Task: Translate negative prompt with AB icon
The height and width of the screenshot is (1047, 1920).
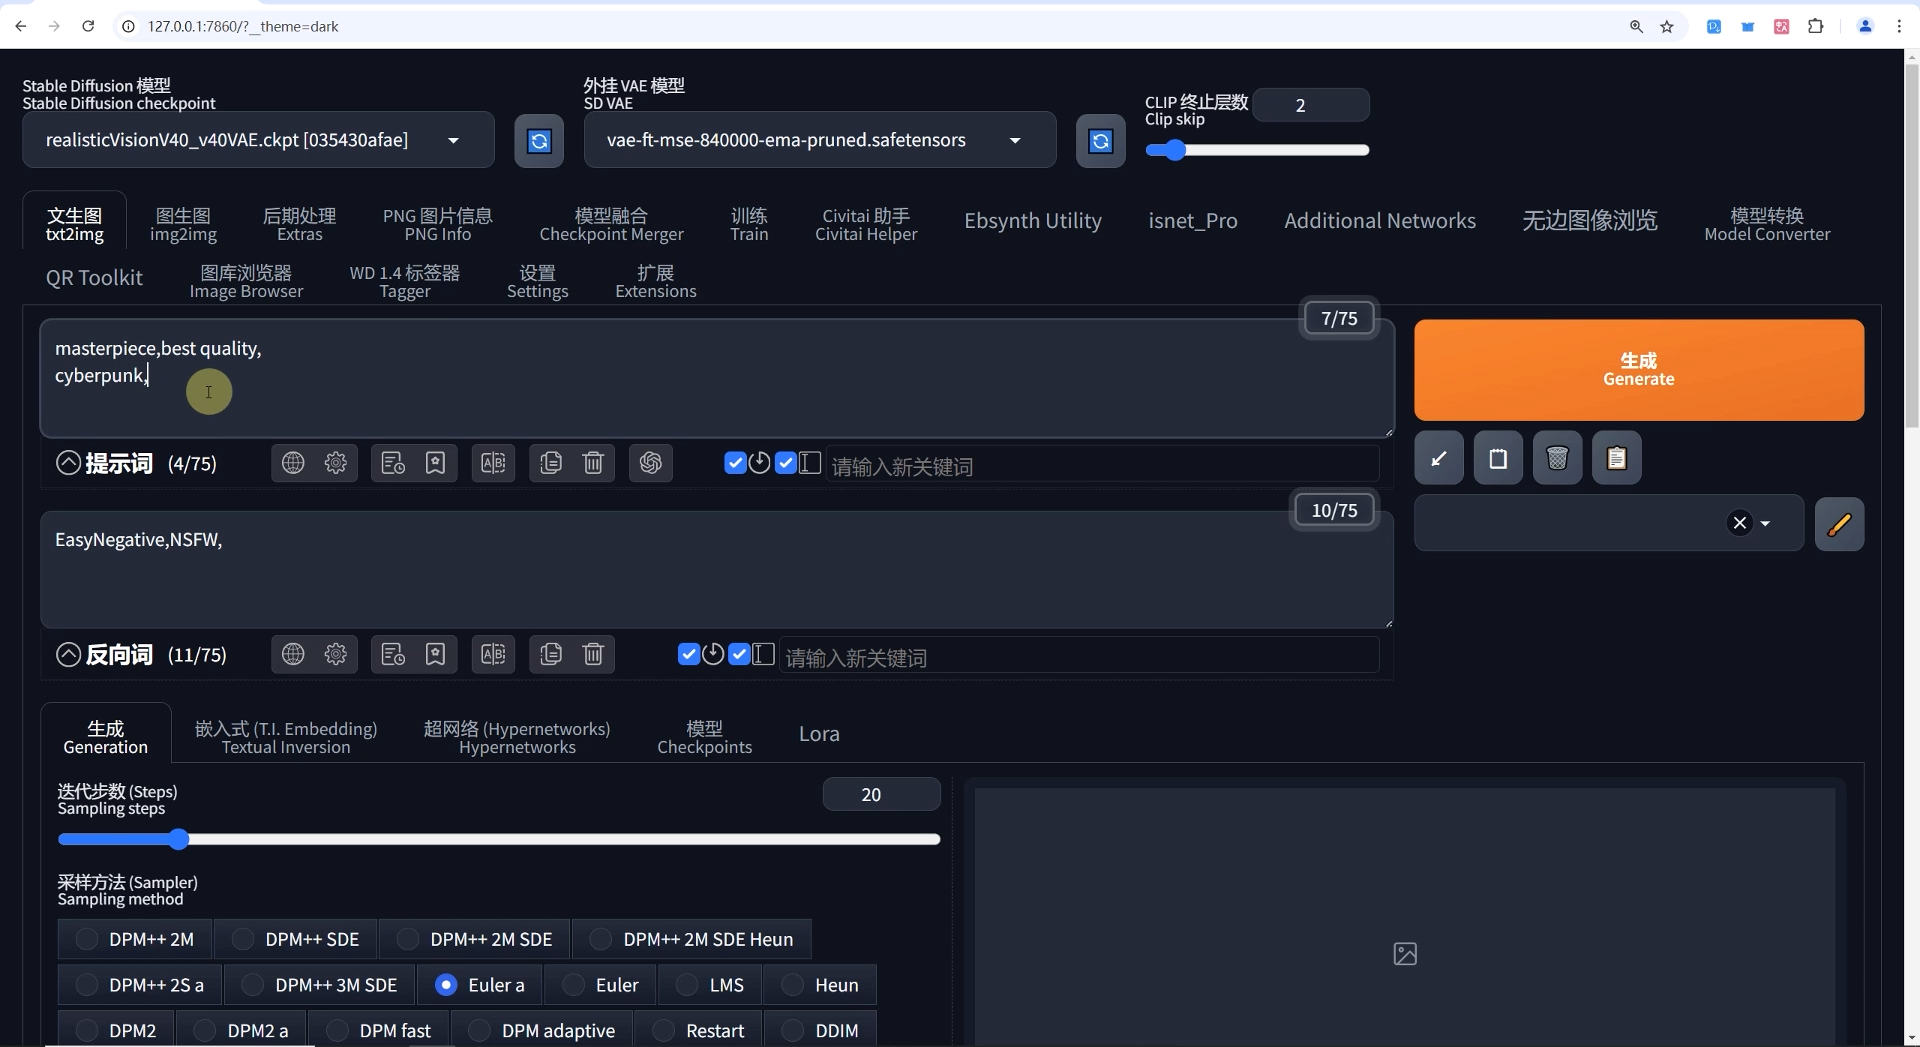Action: 493,654
